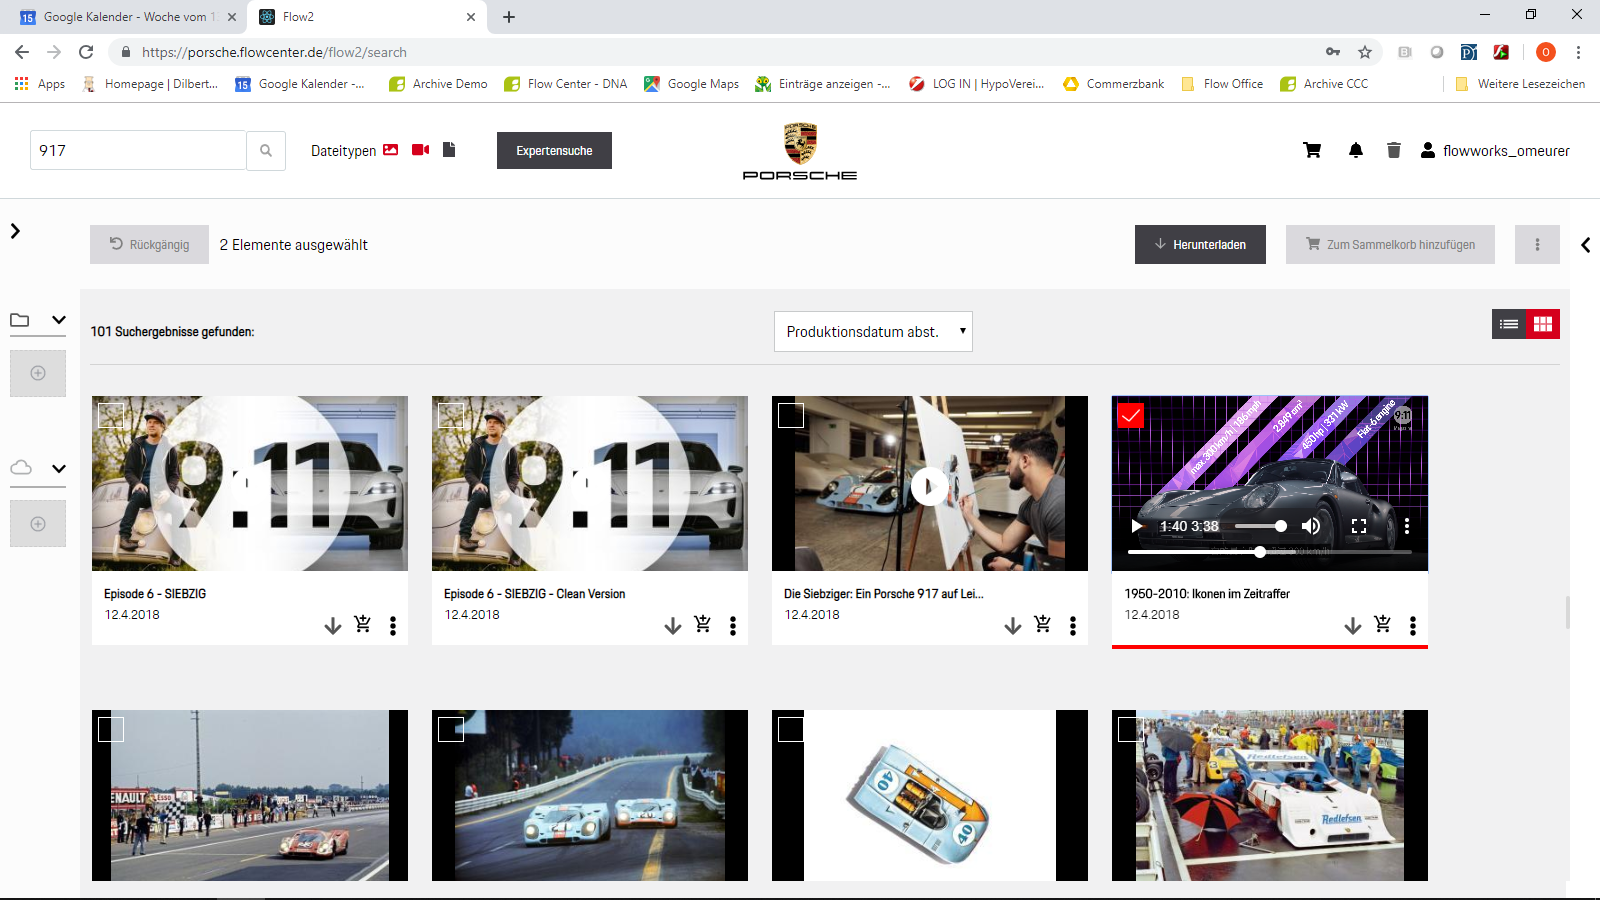This screenshot has height=900, width=1600.
Task: Open the shopping cart in header
Action: (x=1312, y=151)
